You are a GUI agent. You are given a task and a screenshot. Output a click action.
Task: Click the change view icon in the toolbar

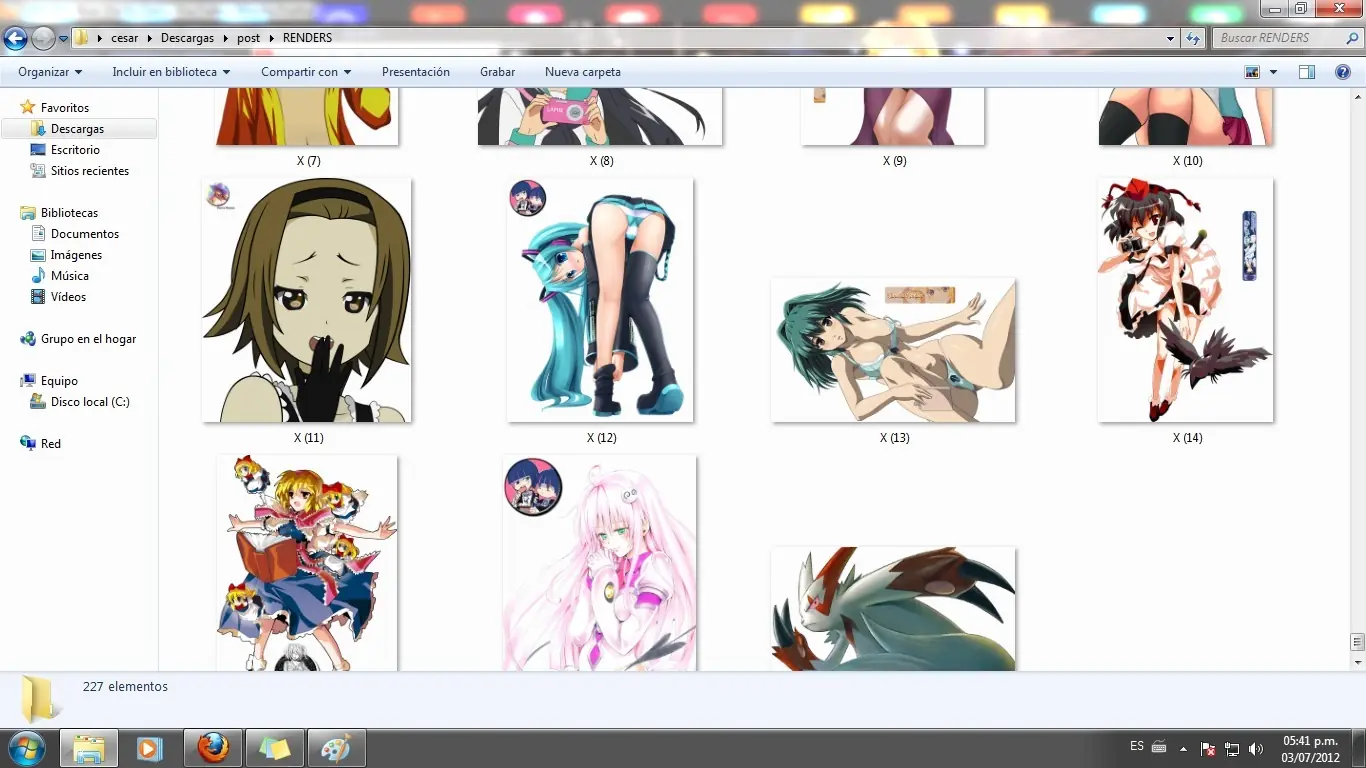[x=1252, y=72]
